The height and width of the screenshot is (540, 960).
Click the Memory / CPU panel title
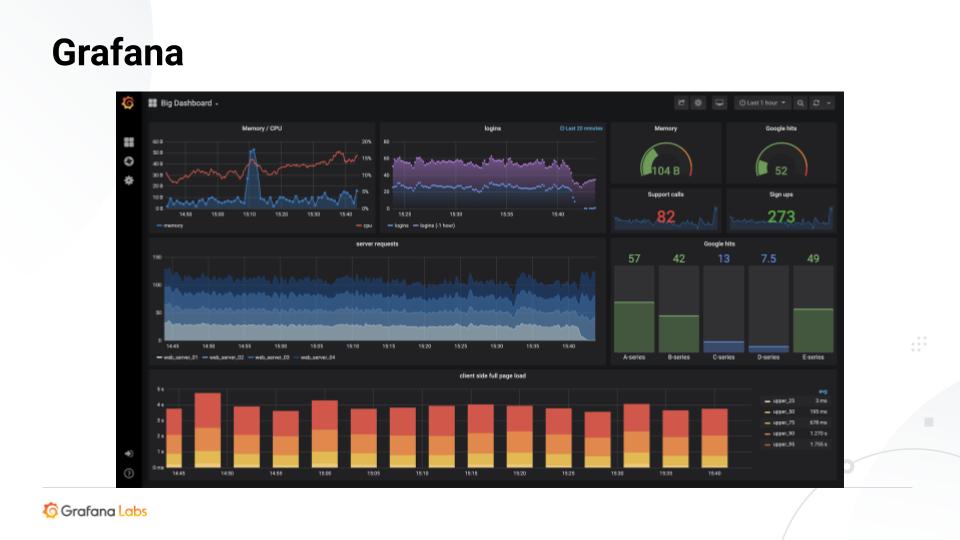[262, 129]
